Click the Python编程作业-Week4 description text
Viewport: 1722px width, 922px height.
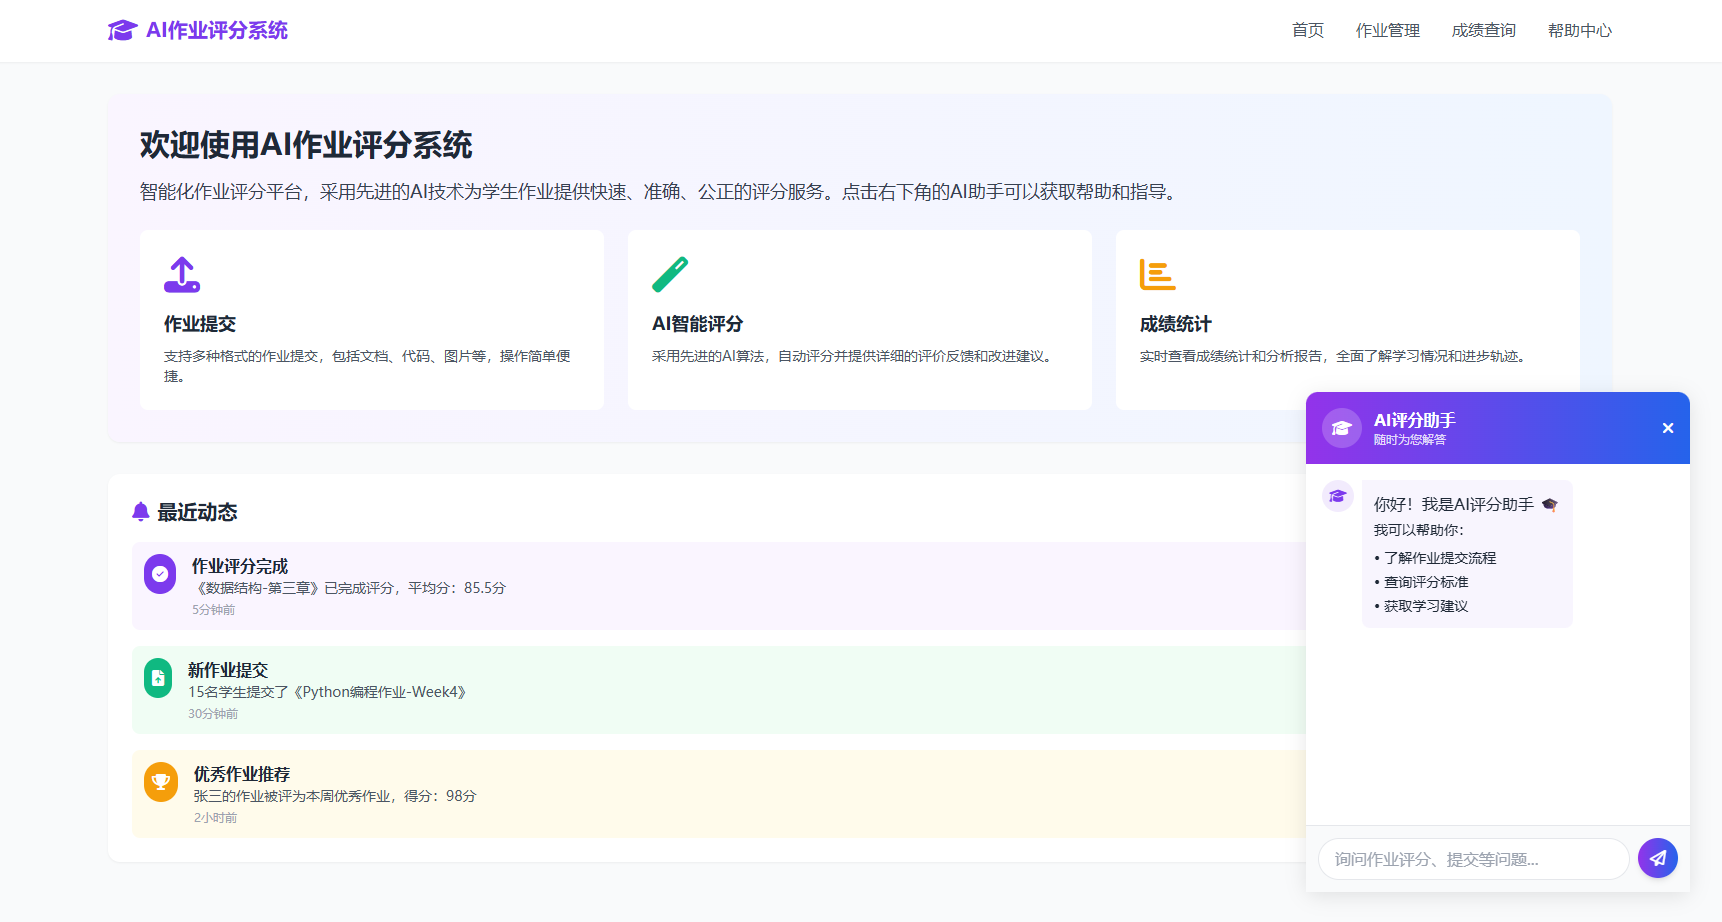pyautogui.click(x=327, y=692)
